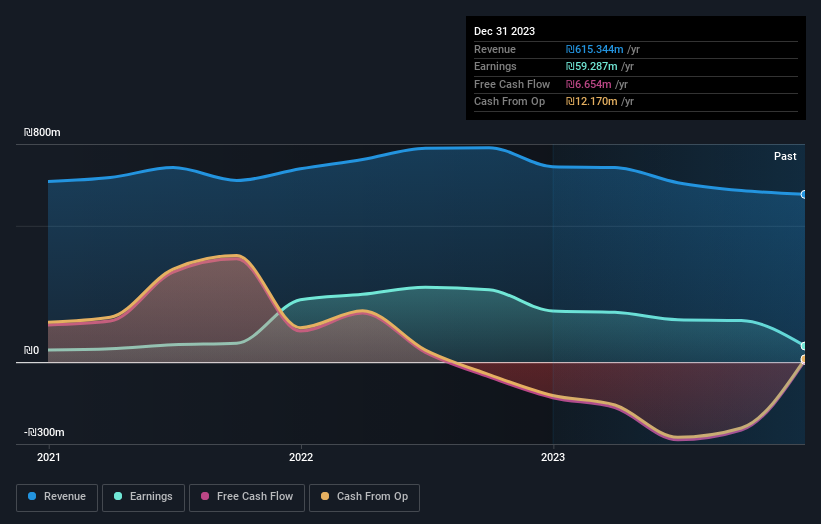821x524 pixels.
Task: Click the -₪300m y-axis label
Action: coord(44,432)
